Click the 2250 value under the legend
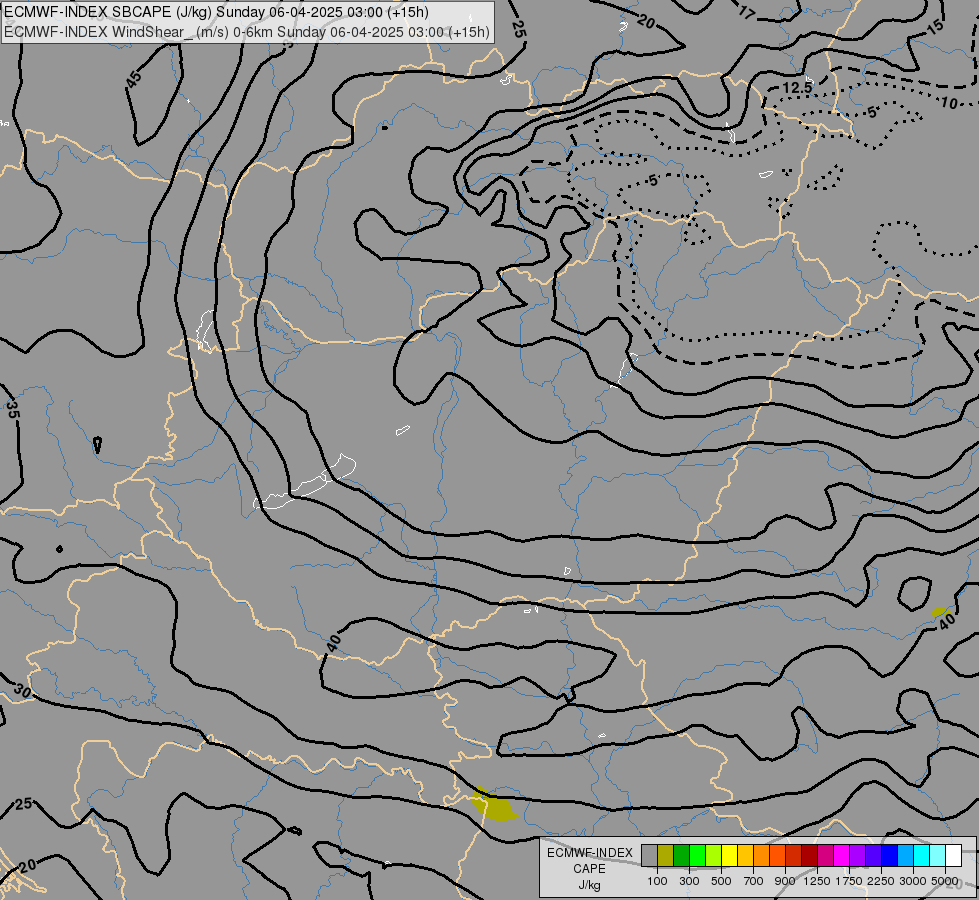The image size is (979, 900). (x=881, y=881)
